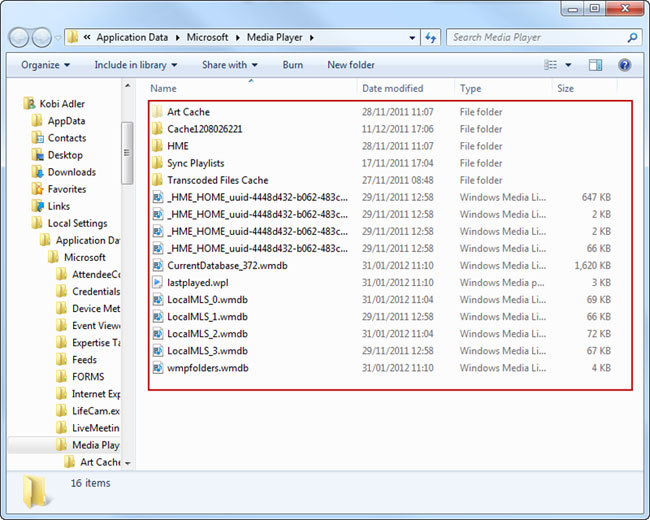
Task: Click the Search Media Player field
Action: point(535,38)
